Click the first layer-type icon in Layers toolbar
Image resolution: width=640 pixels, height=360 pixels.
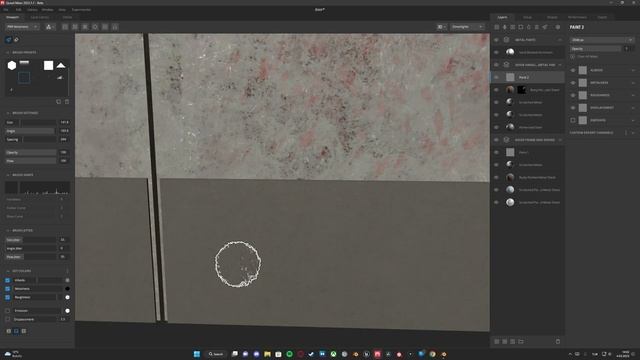point(497,27)
